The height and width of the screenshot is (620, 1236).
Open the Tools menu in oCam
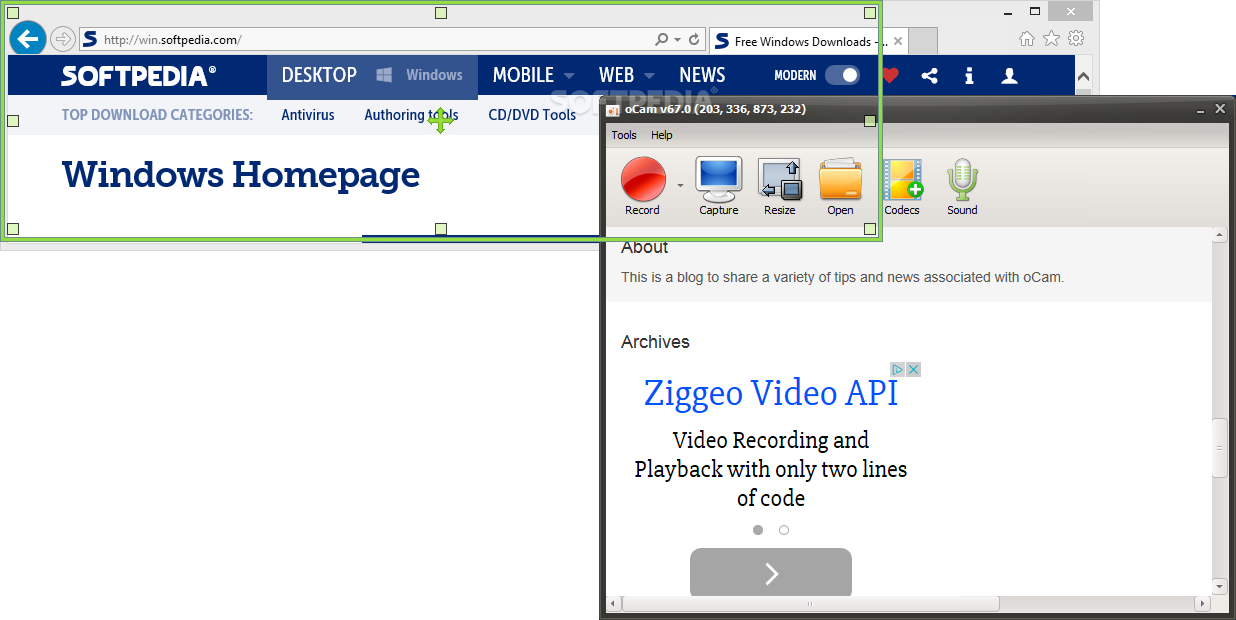tap(624, 135)
